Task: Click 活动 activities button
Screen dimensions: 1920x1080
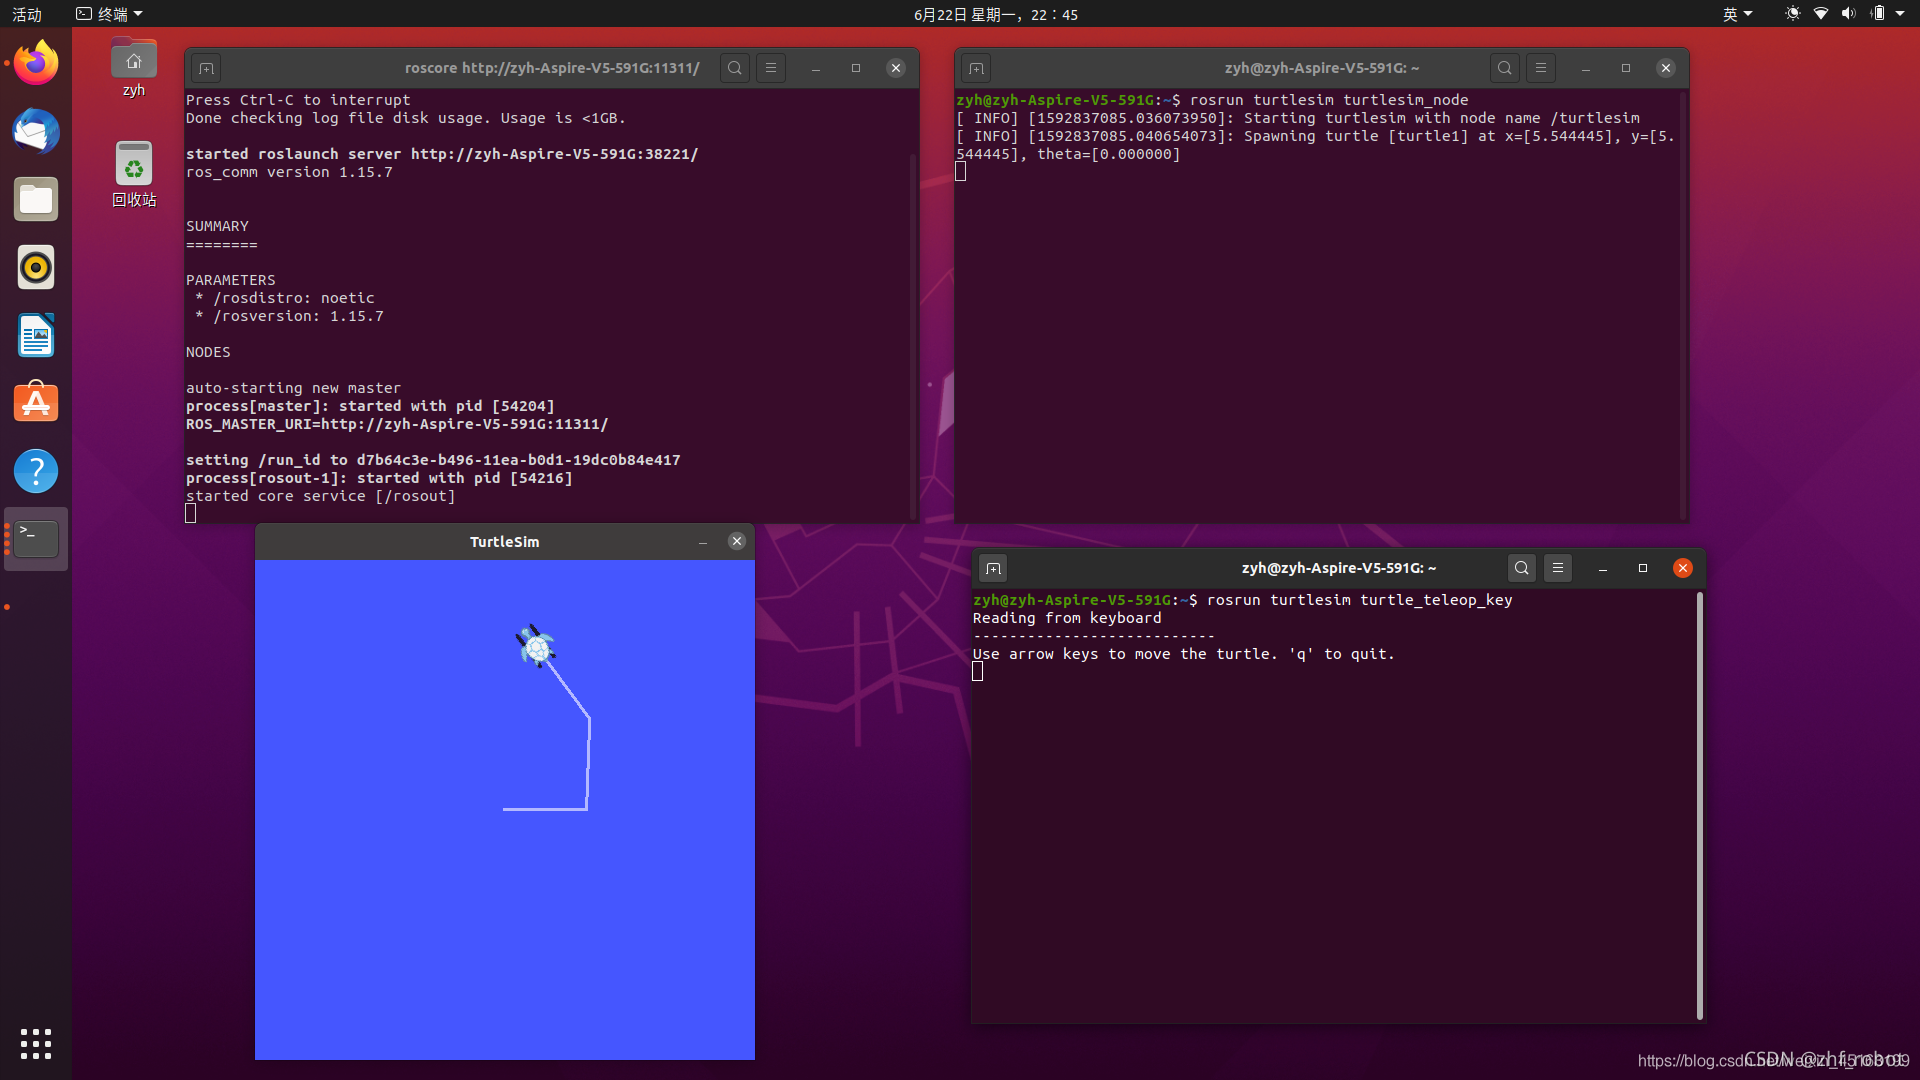Action: pyautogui.click(x=27, y=14)
